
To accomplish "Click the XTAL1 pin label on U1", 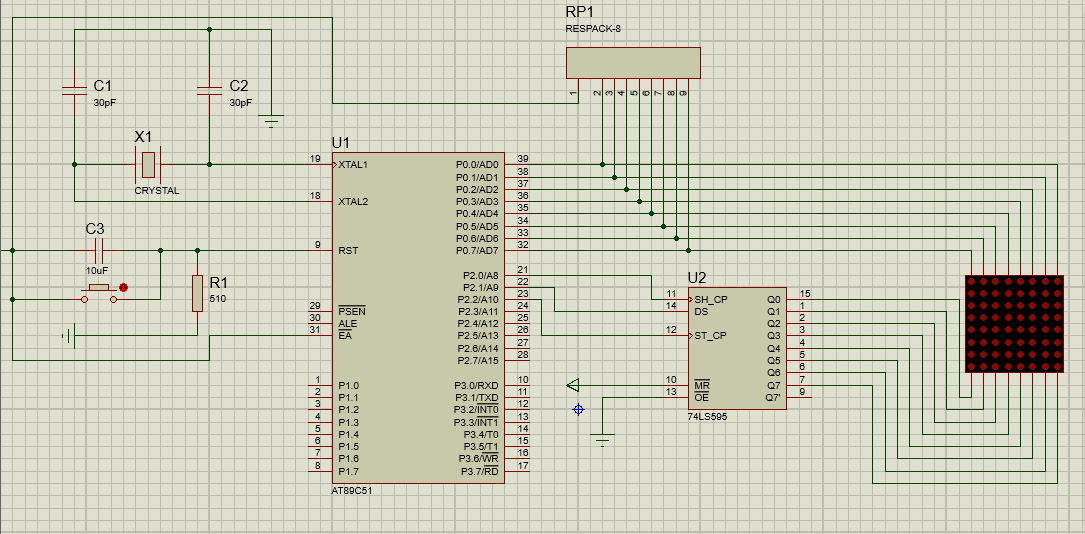I will click(x=353, y=165).
